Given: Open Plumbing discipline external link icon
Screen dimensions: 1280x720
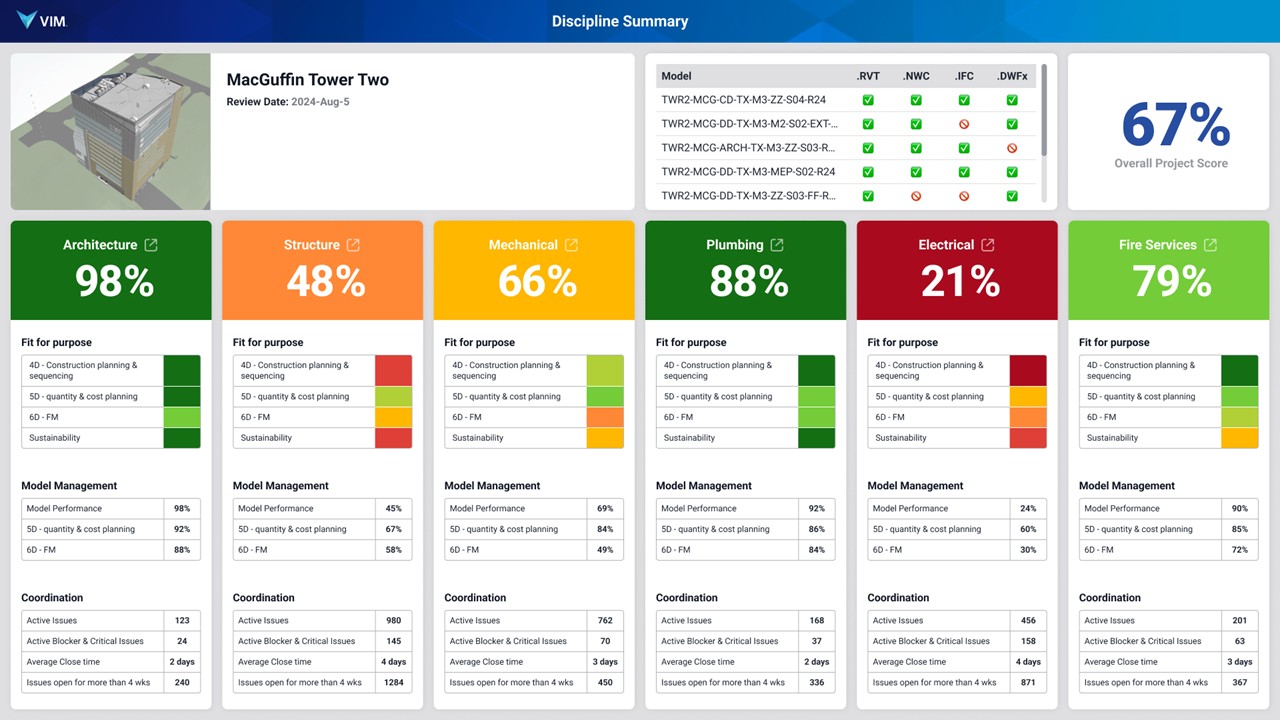Looking at the screenshot, I should point(777,245).
